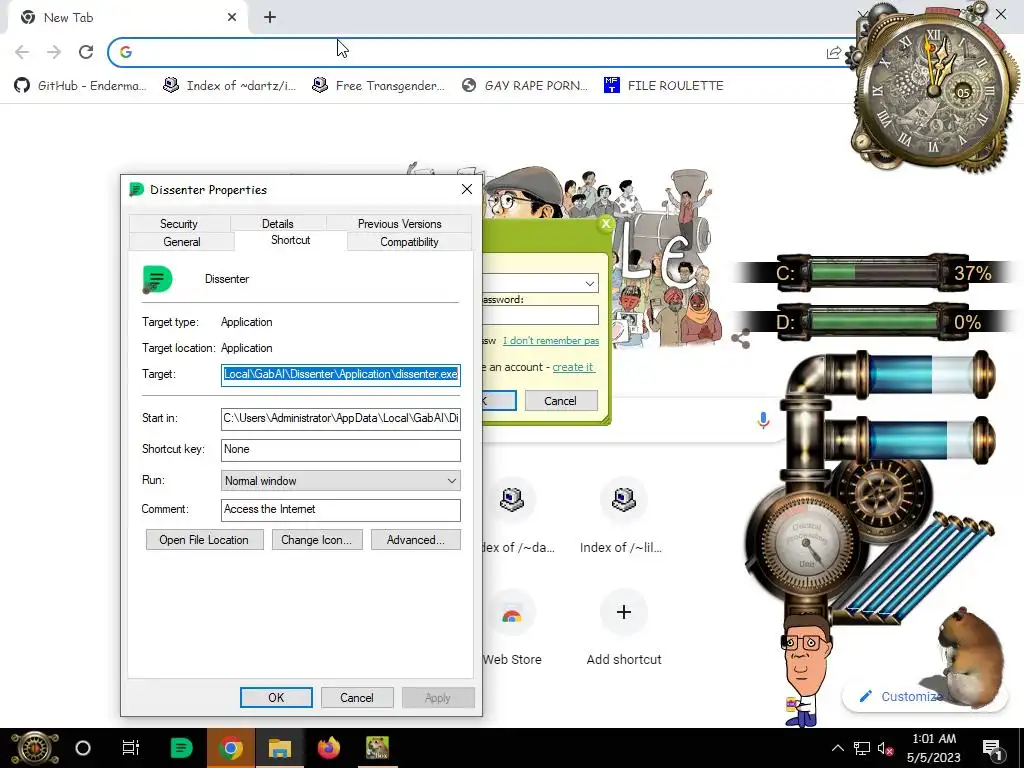Switch to the Compatibility tab
Screen dimensions: 1024x768
(409, 242)
